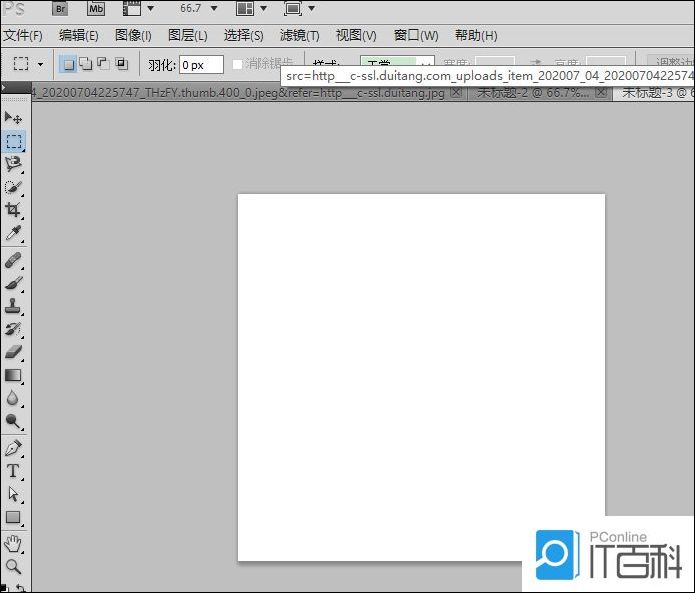This screenshot has height=593, width=695.
Task: Click the 羽化 feather value field
Action: pos(201,64)
